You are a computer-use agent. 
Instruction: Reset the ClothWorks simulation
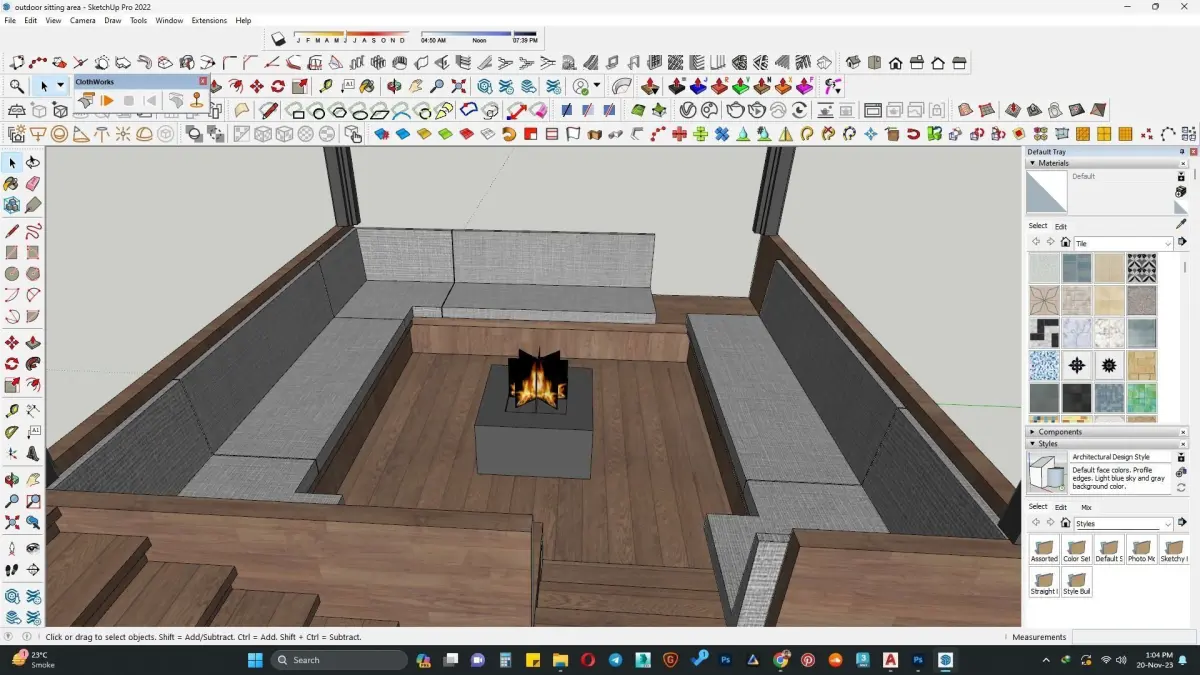[150, 100]
